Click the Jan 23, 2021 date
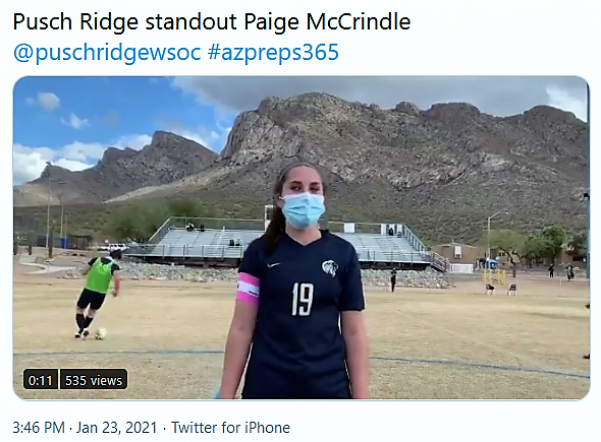Image resolution: width=601 pixels, height=442 pixels. 117,427
